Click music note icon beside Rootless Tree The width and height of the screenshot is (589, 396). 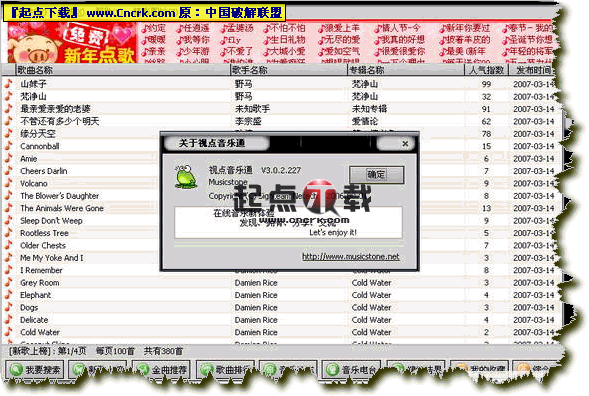[8, 233]
